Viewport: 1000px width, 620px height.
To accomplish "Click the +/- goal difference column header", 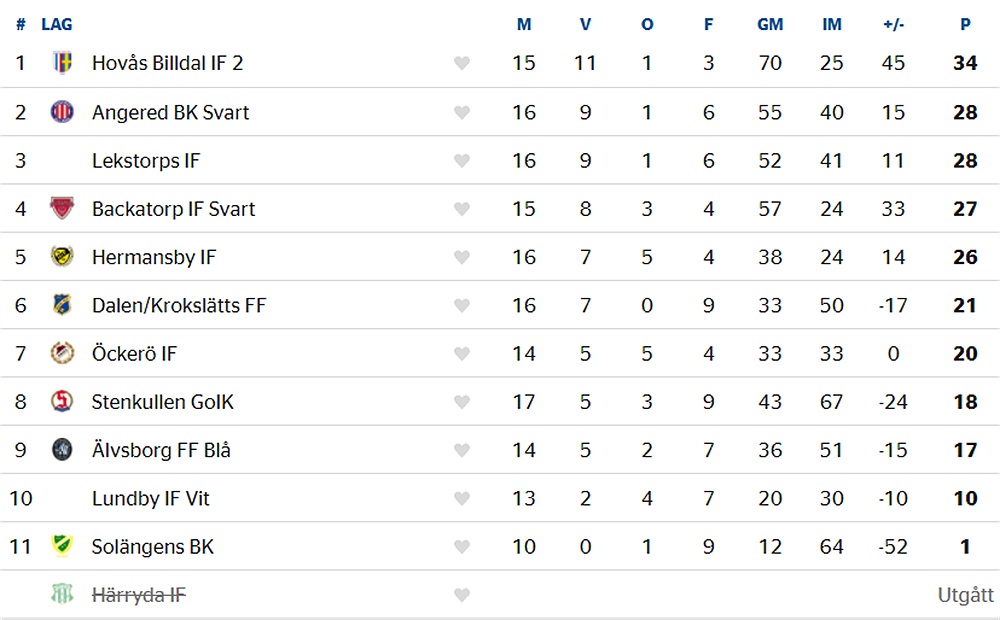I will [x=893, y=24].
